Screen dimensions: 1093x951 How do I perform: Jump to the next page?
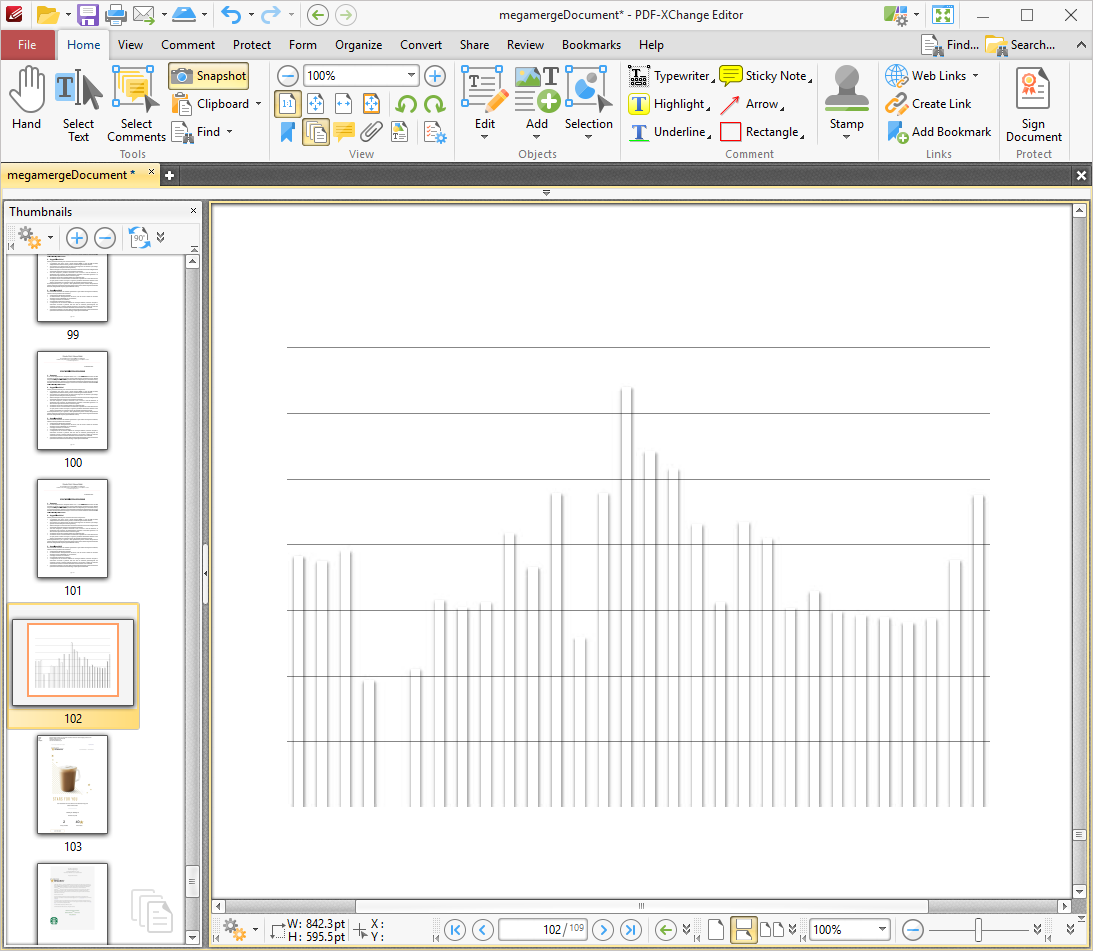604,929
